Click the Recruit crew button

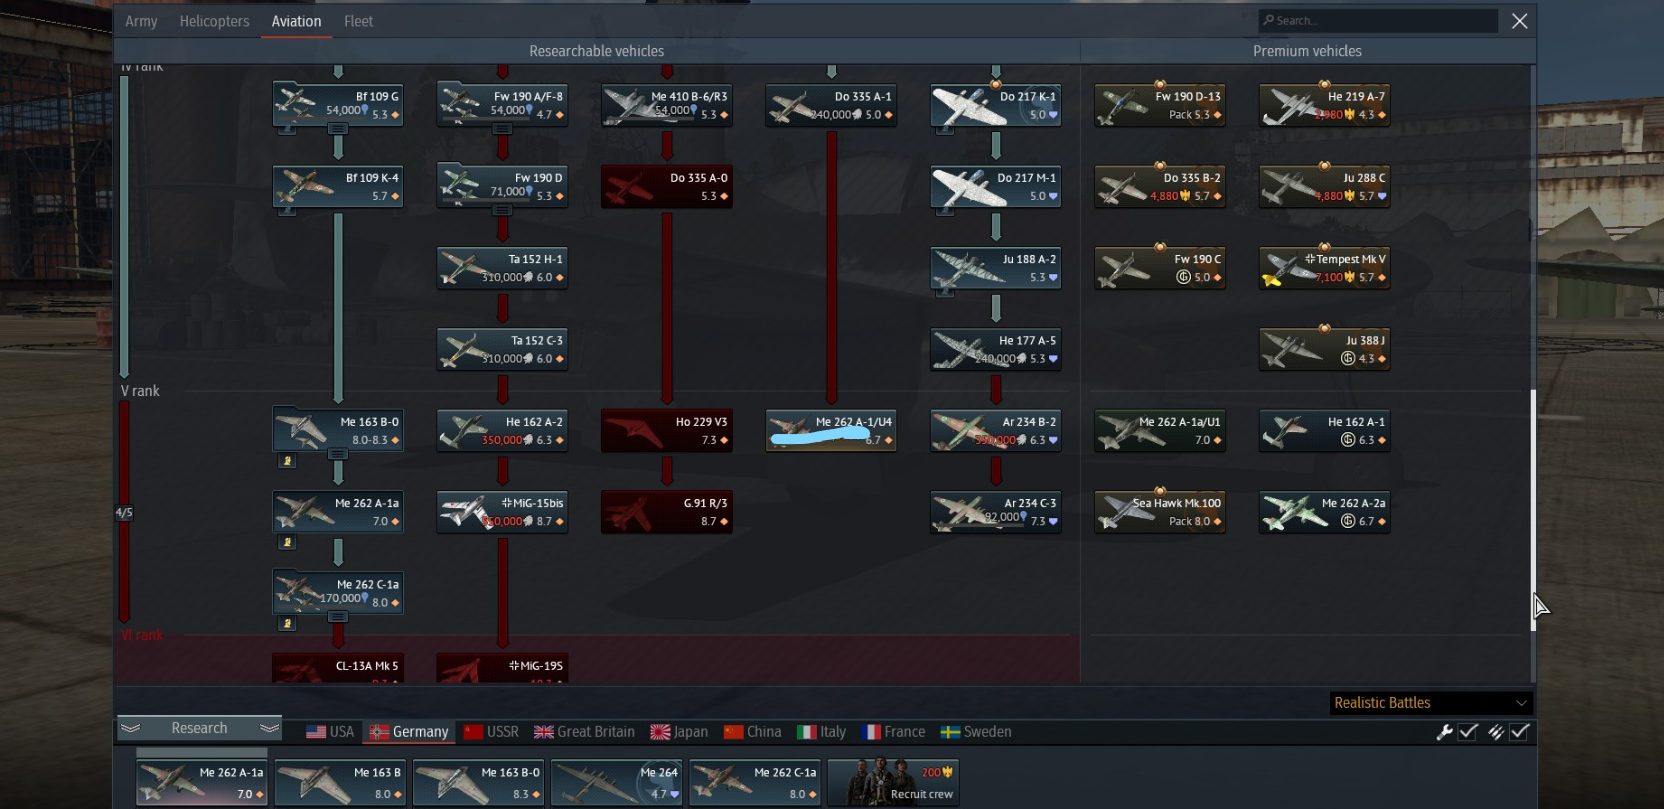click(x=893, y=782)
